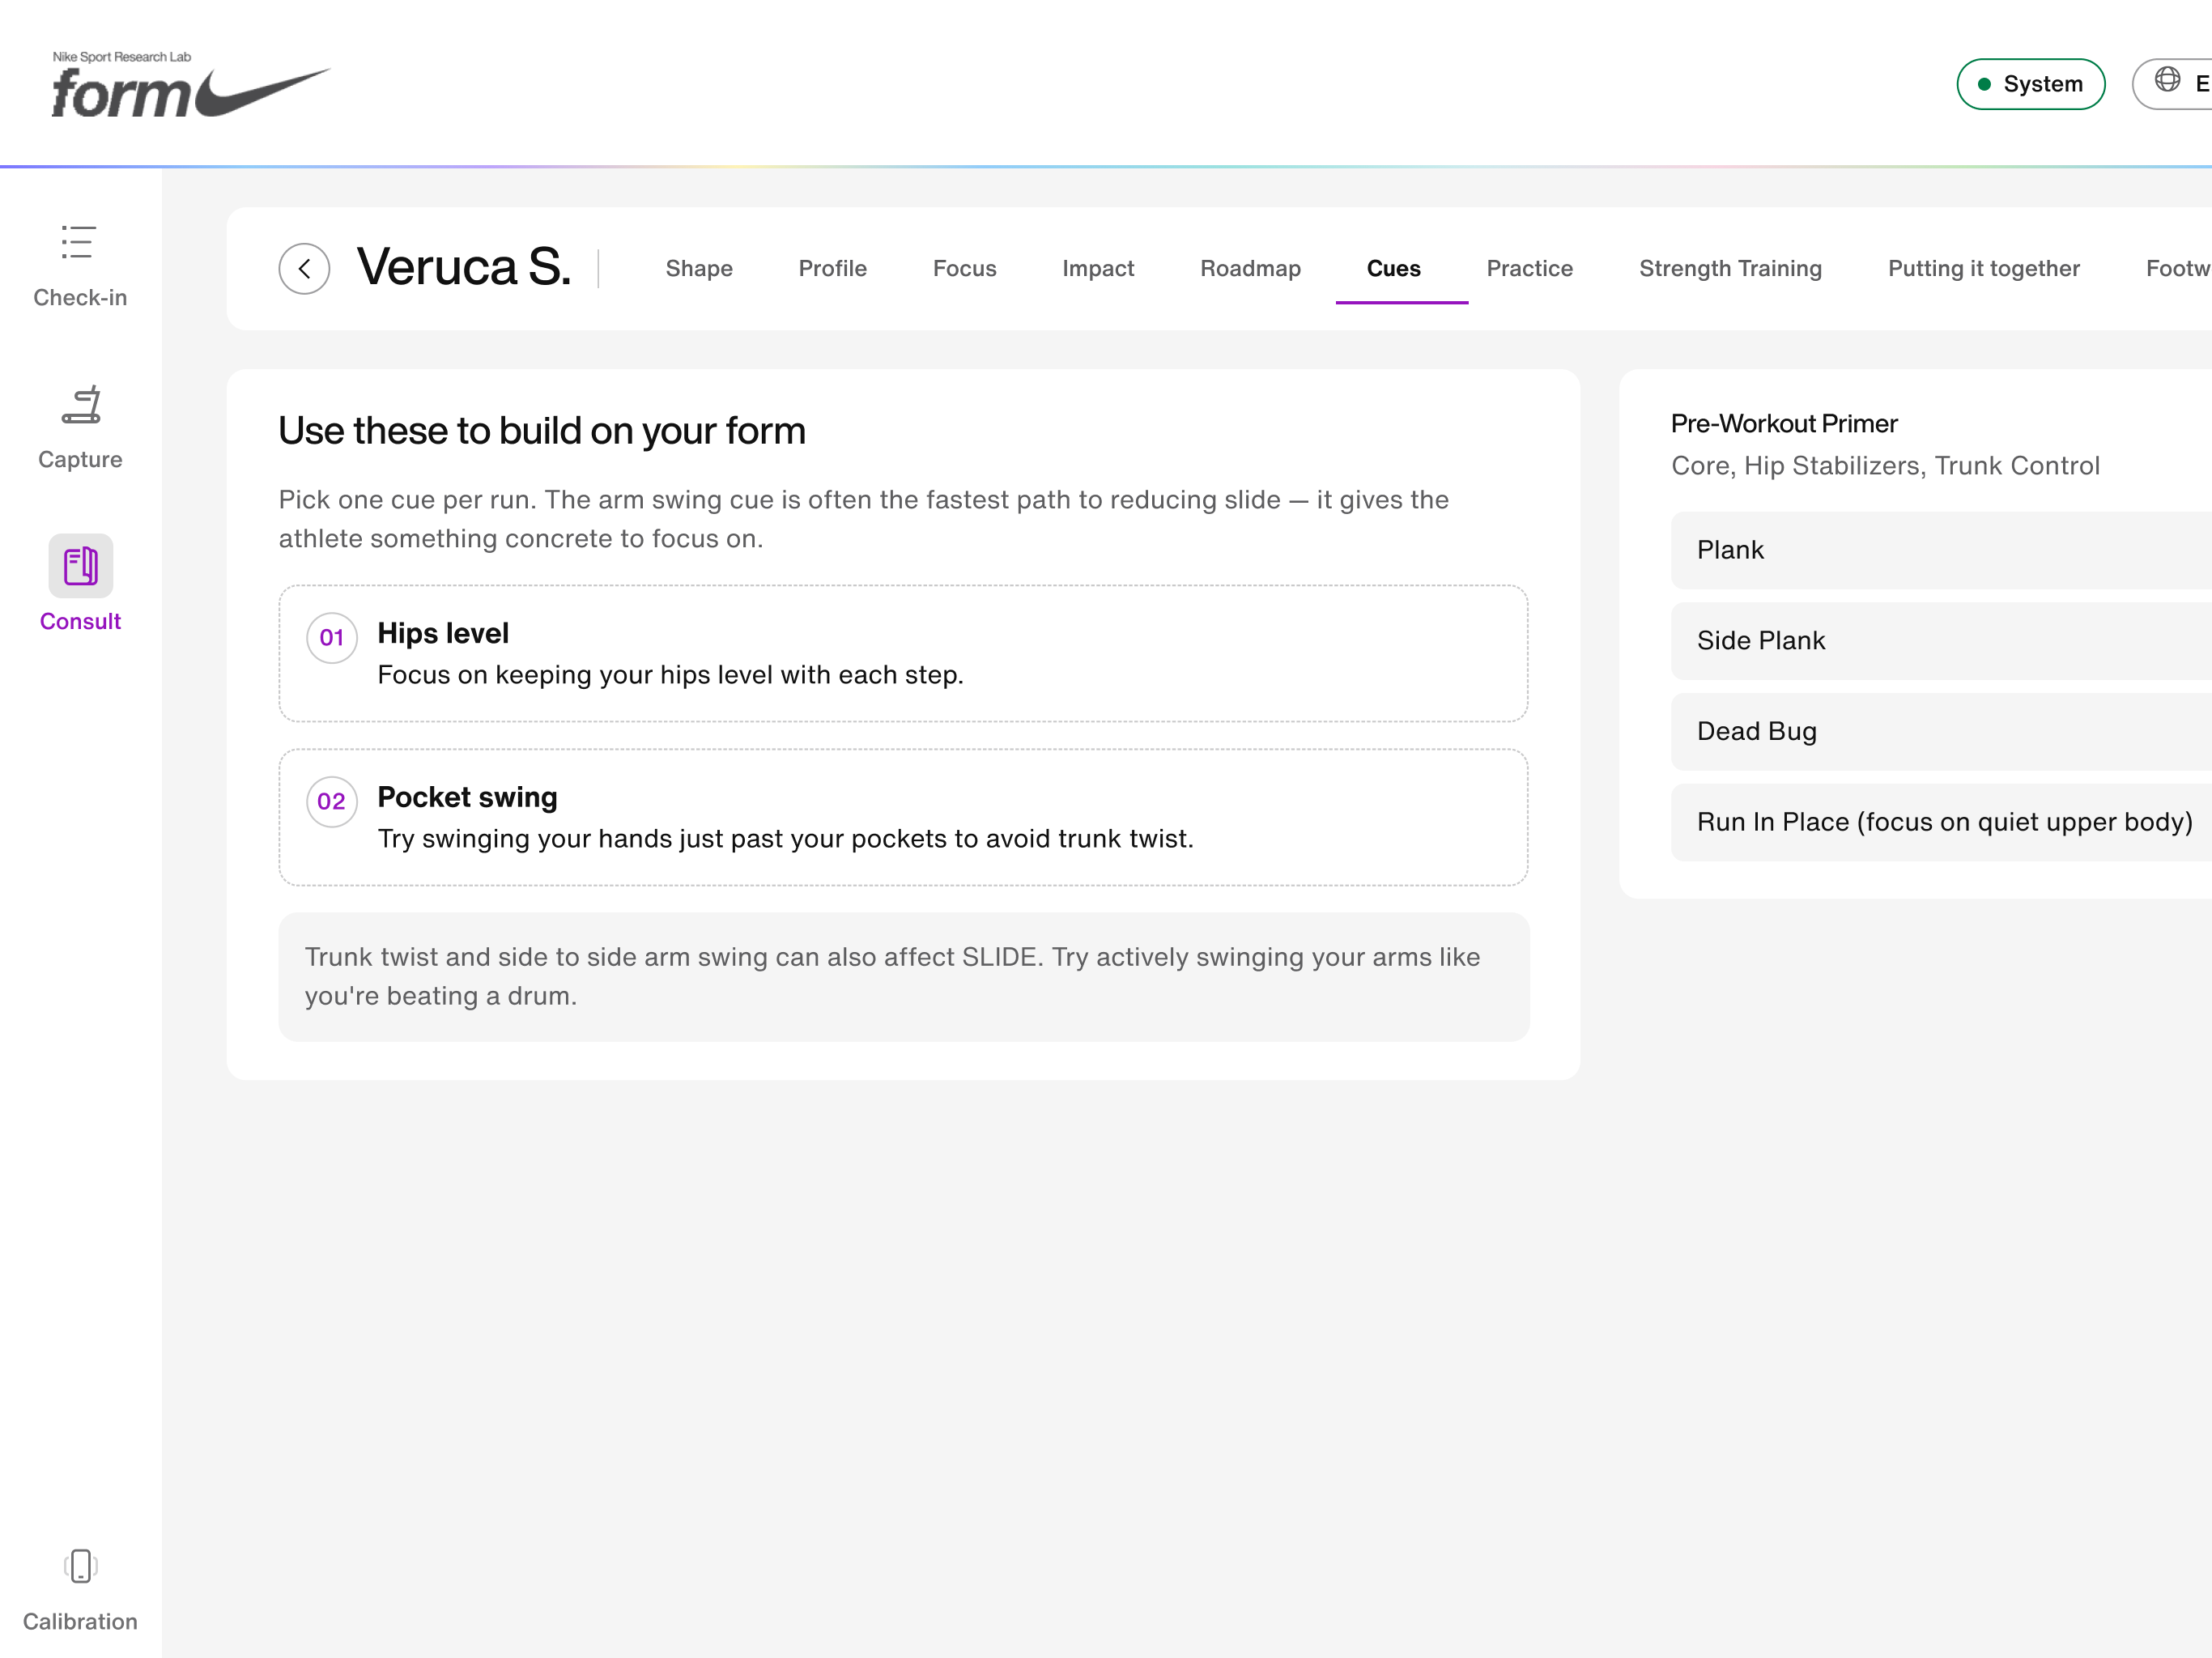Switch to the Practice tab
2212x1658 pixels.
click(1529, 268)
